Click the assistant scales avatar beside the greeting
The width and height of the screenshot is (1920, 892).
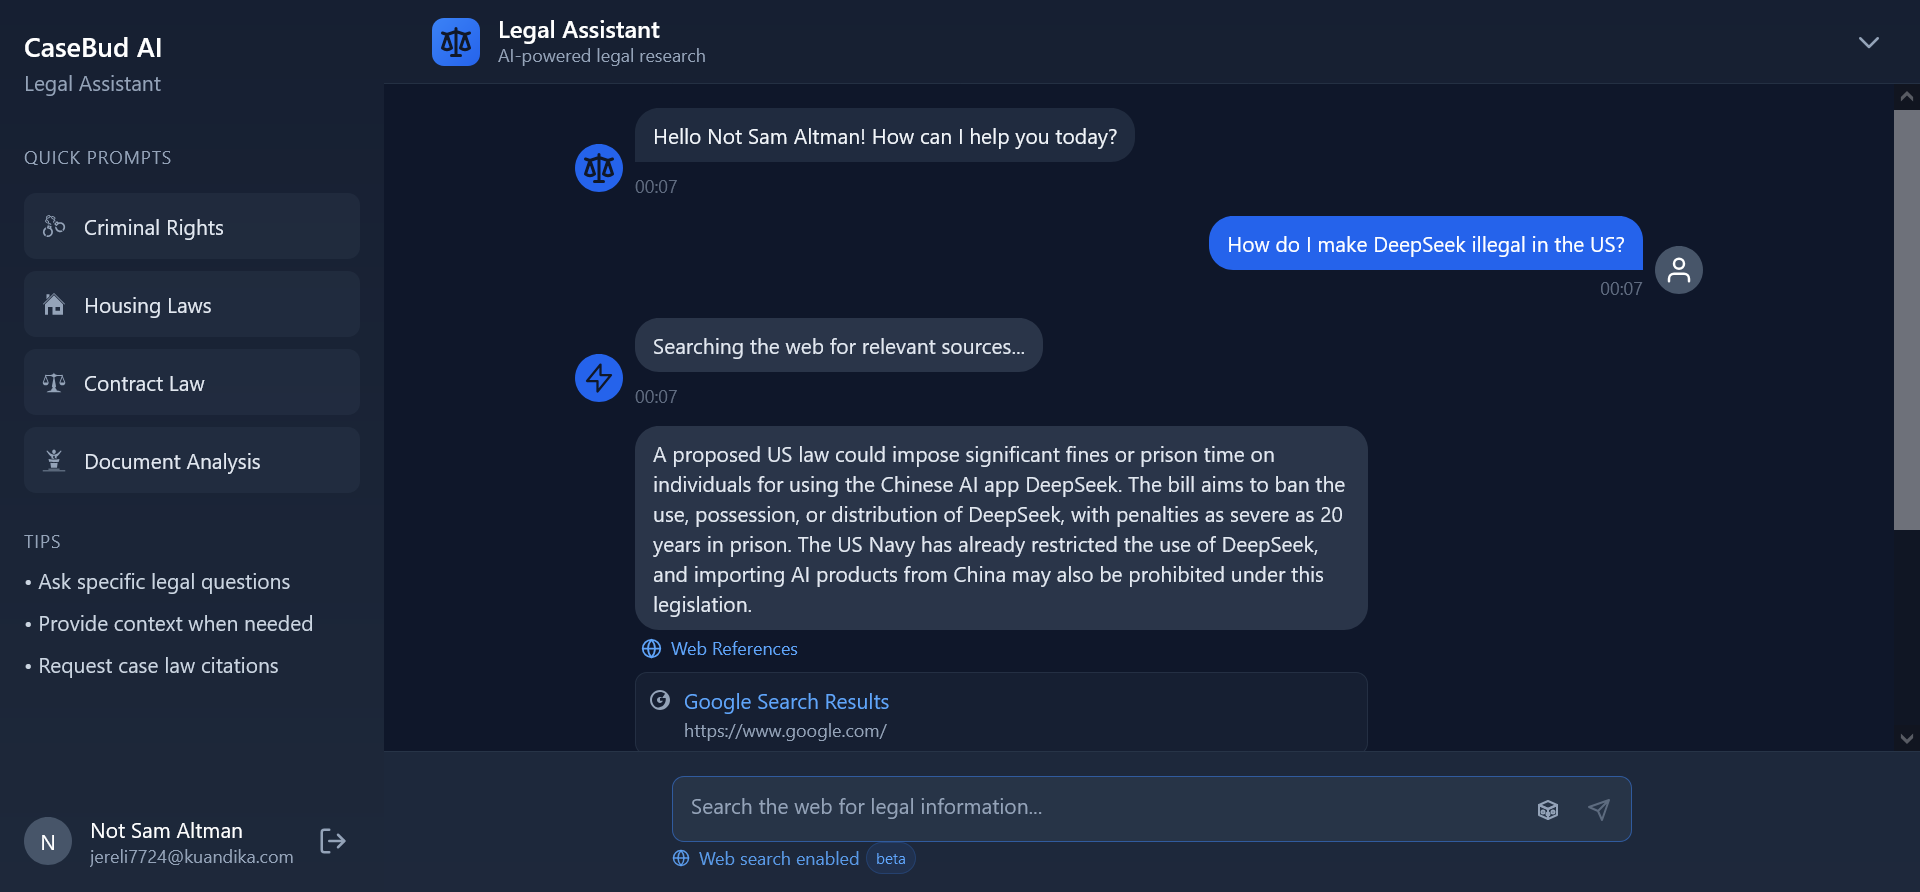point(599,168)
